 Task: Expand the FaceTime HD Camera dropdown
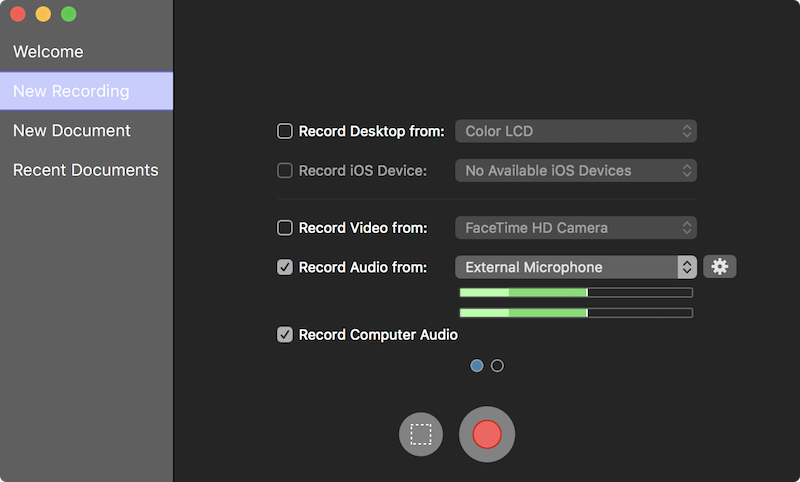[x=575, y=228]
